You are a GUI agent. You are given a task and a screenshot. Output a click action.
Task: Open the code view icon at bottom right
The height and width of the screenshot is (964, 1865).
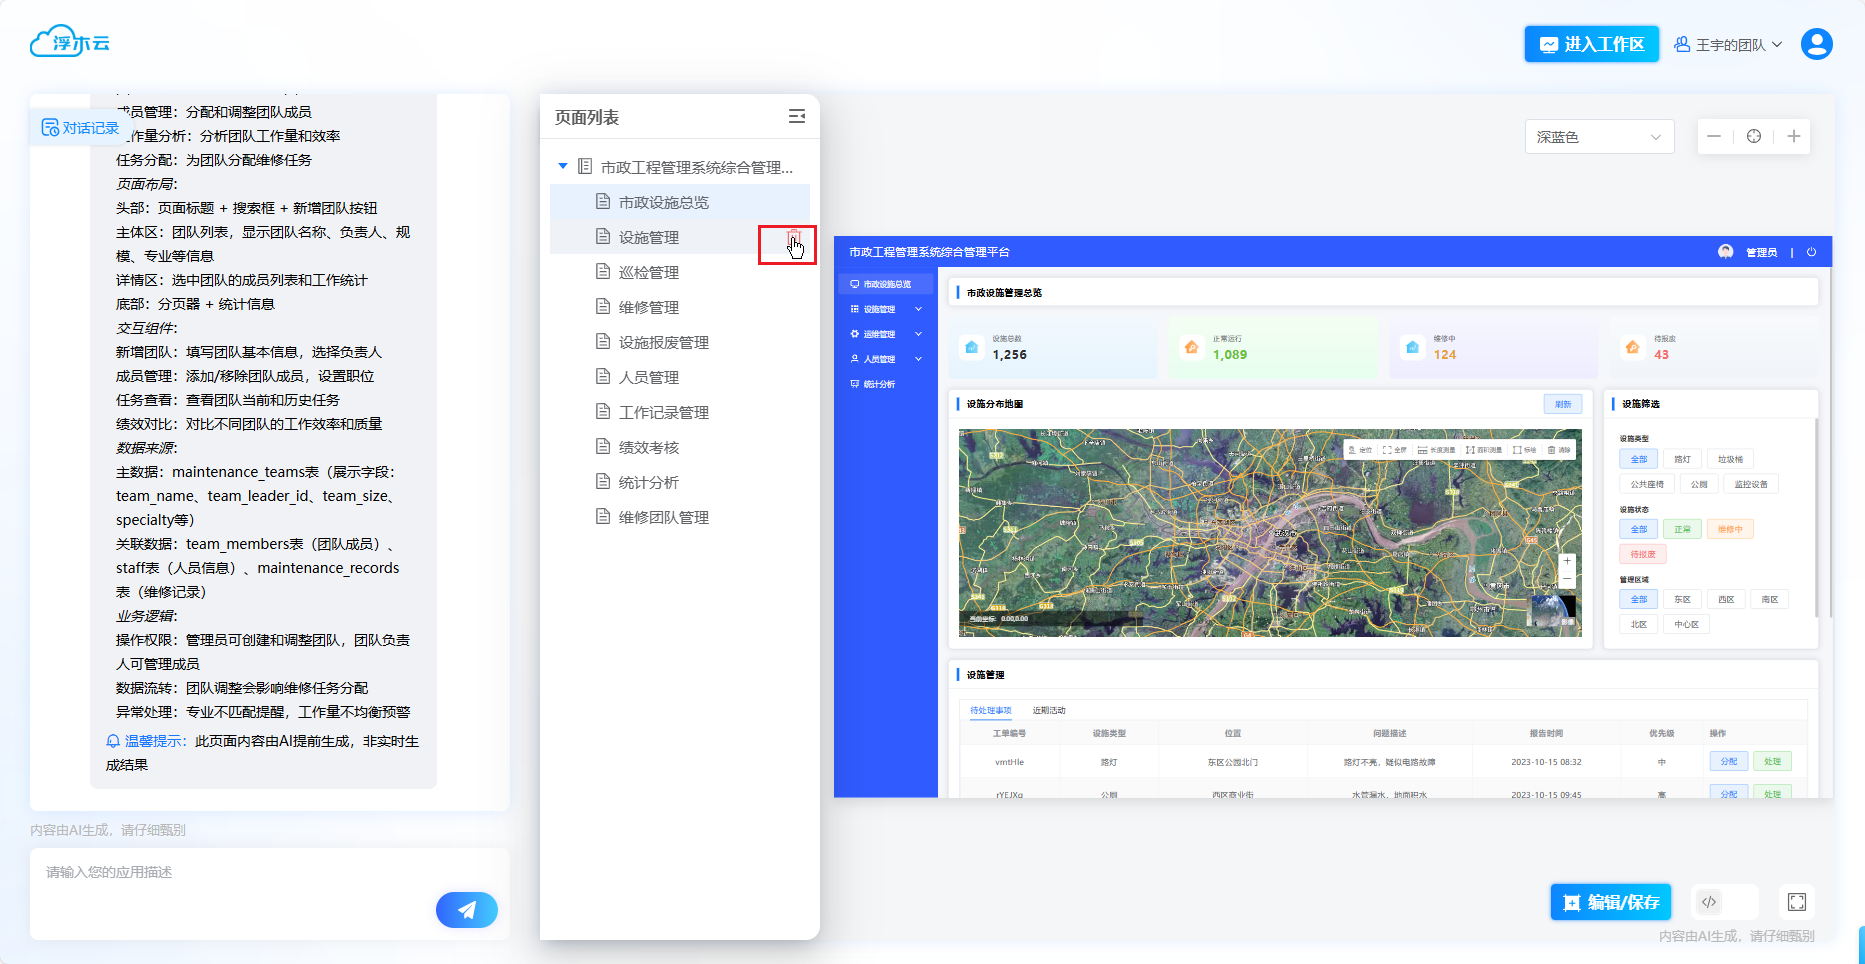point(1709,902)
